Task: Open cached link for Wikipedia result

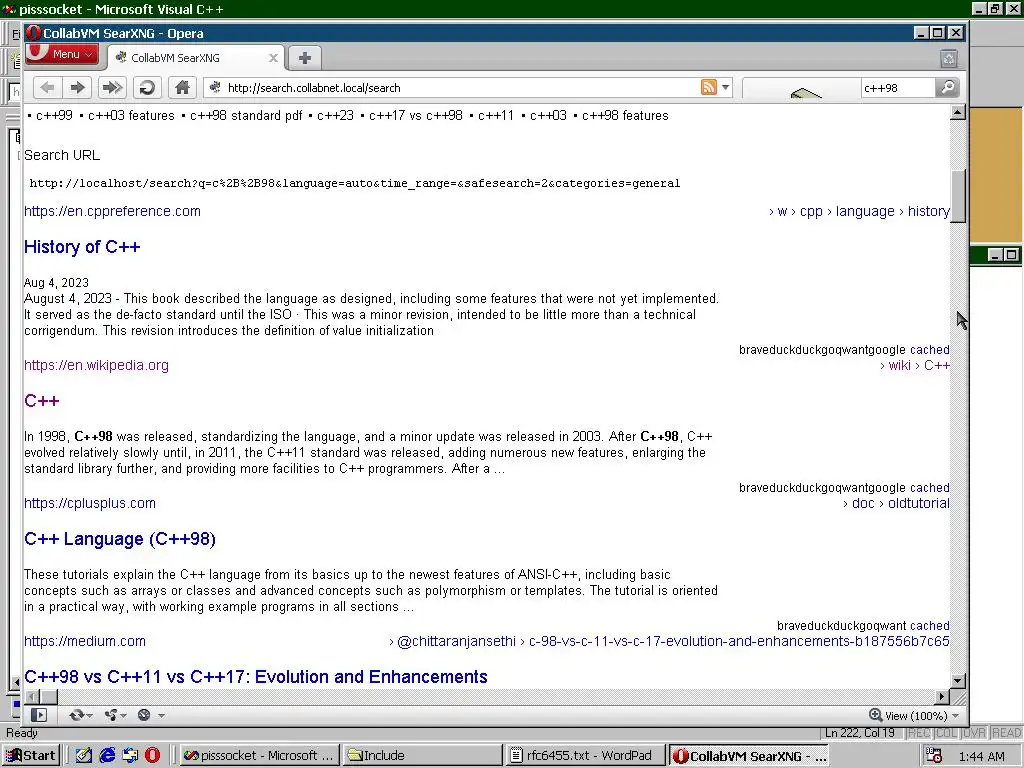Action: [929, 487]
